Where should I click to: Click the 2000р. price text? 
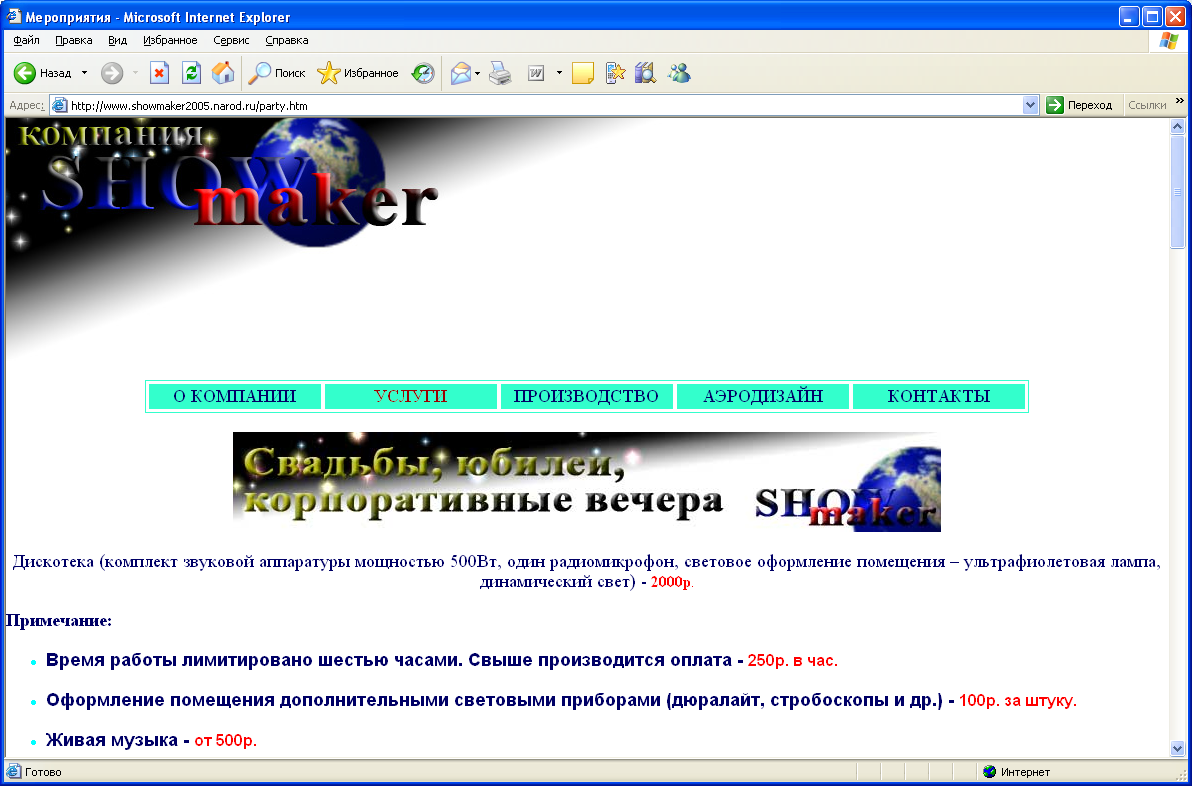coord(672,582)
